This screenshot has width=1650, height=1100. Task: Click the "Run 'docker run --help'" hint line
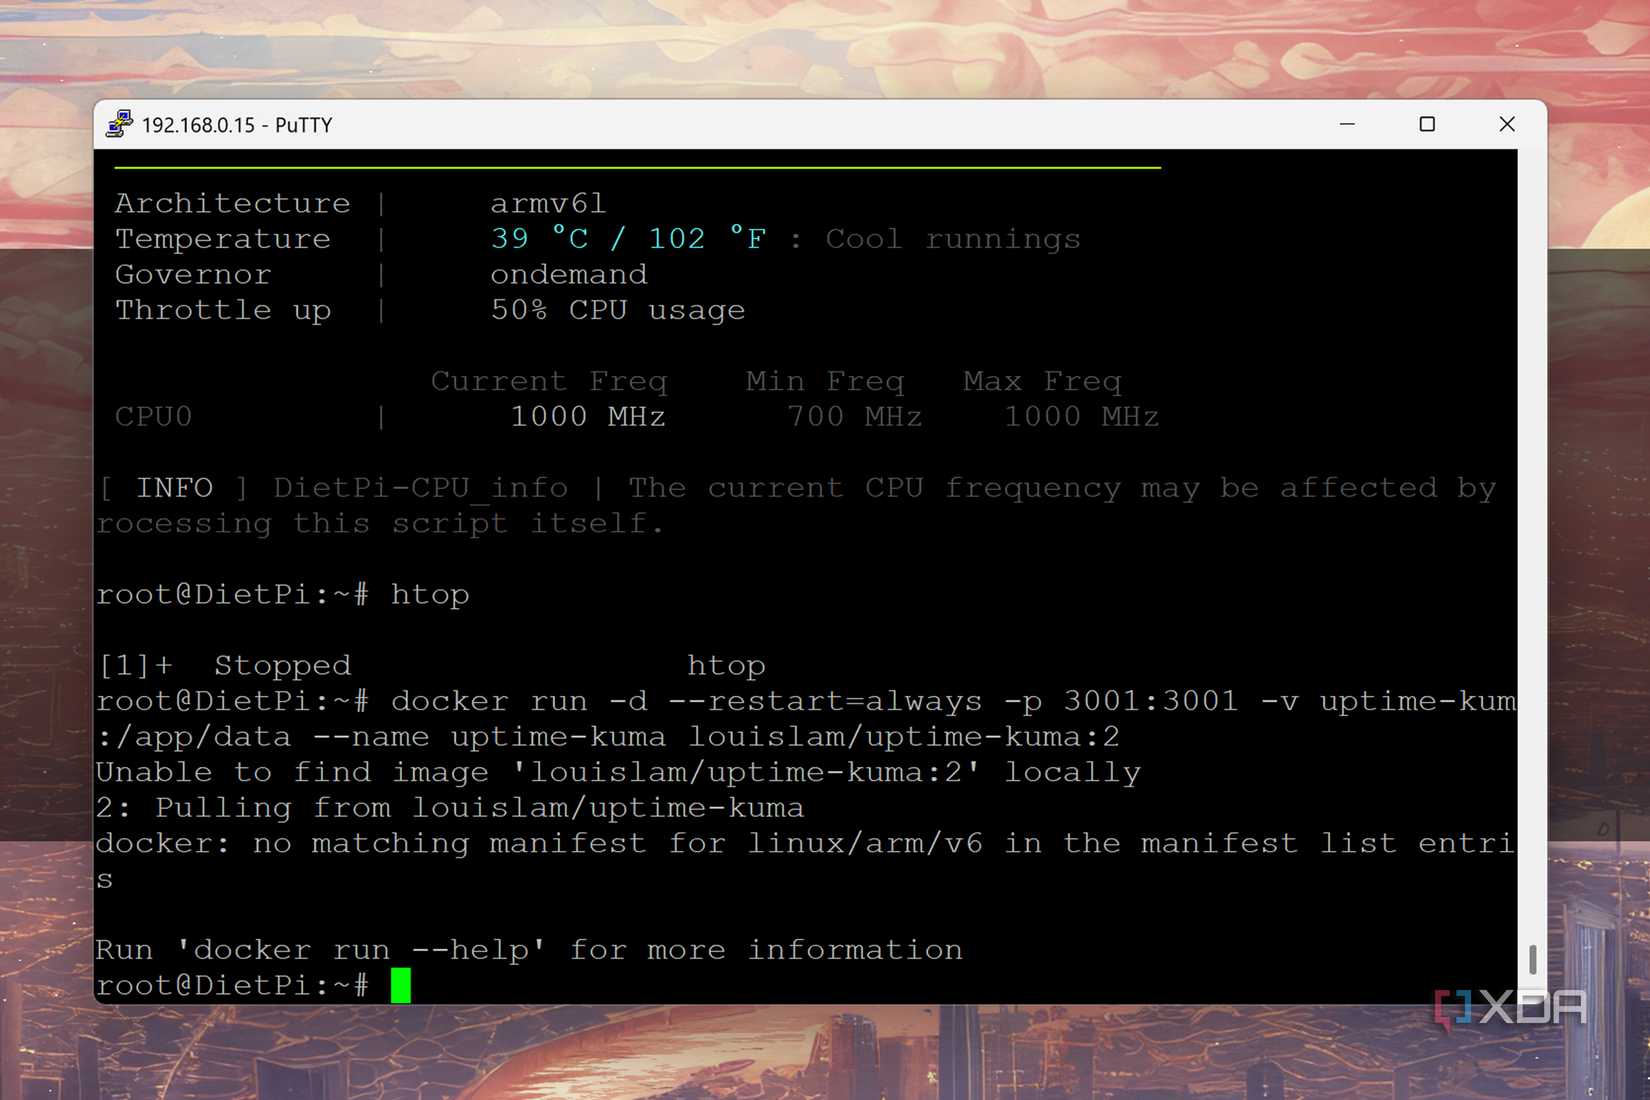[529, 950]
